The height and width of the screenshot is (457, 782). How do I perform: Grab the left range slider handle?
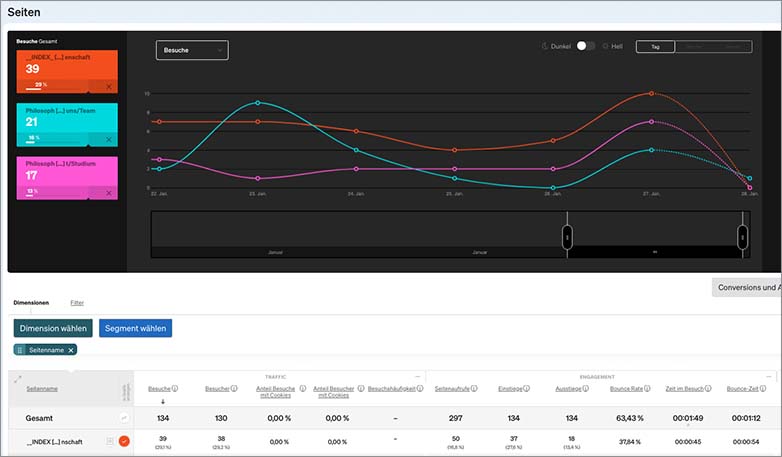[567, 237]
